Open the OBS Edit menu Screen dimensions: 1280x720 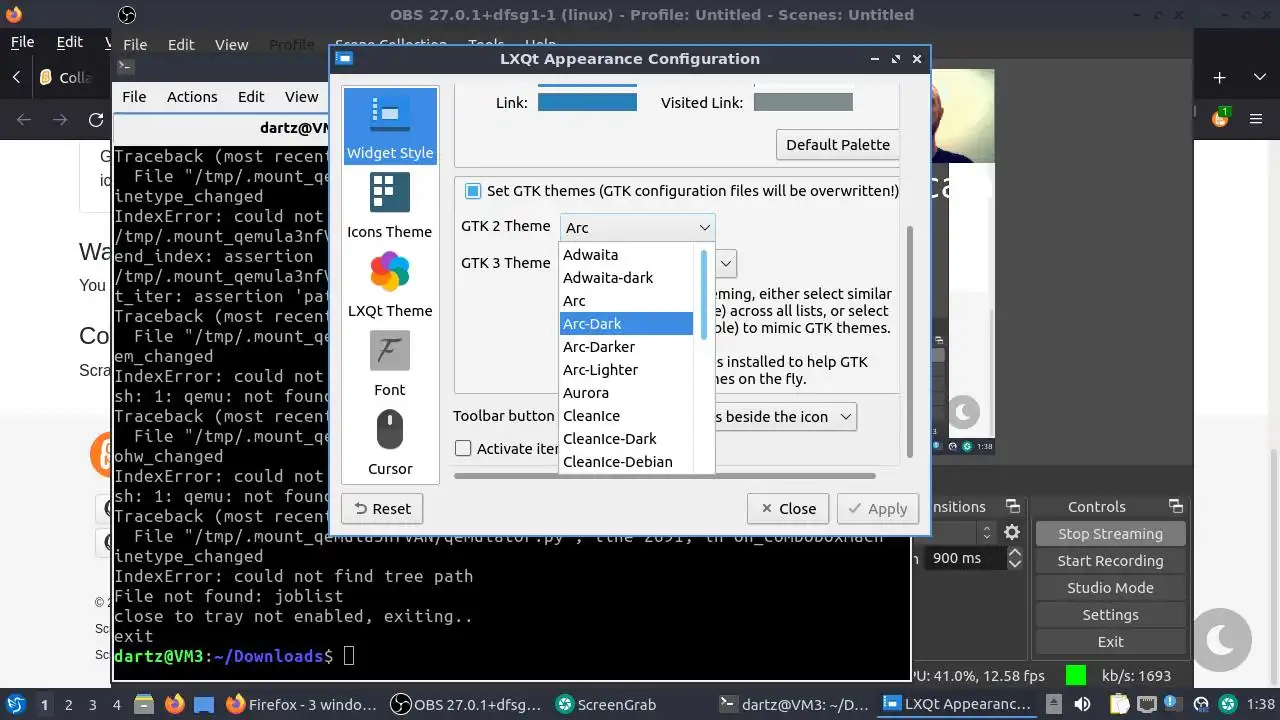(x=181, y=45)
